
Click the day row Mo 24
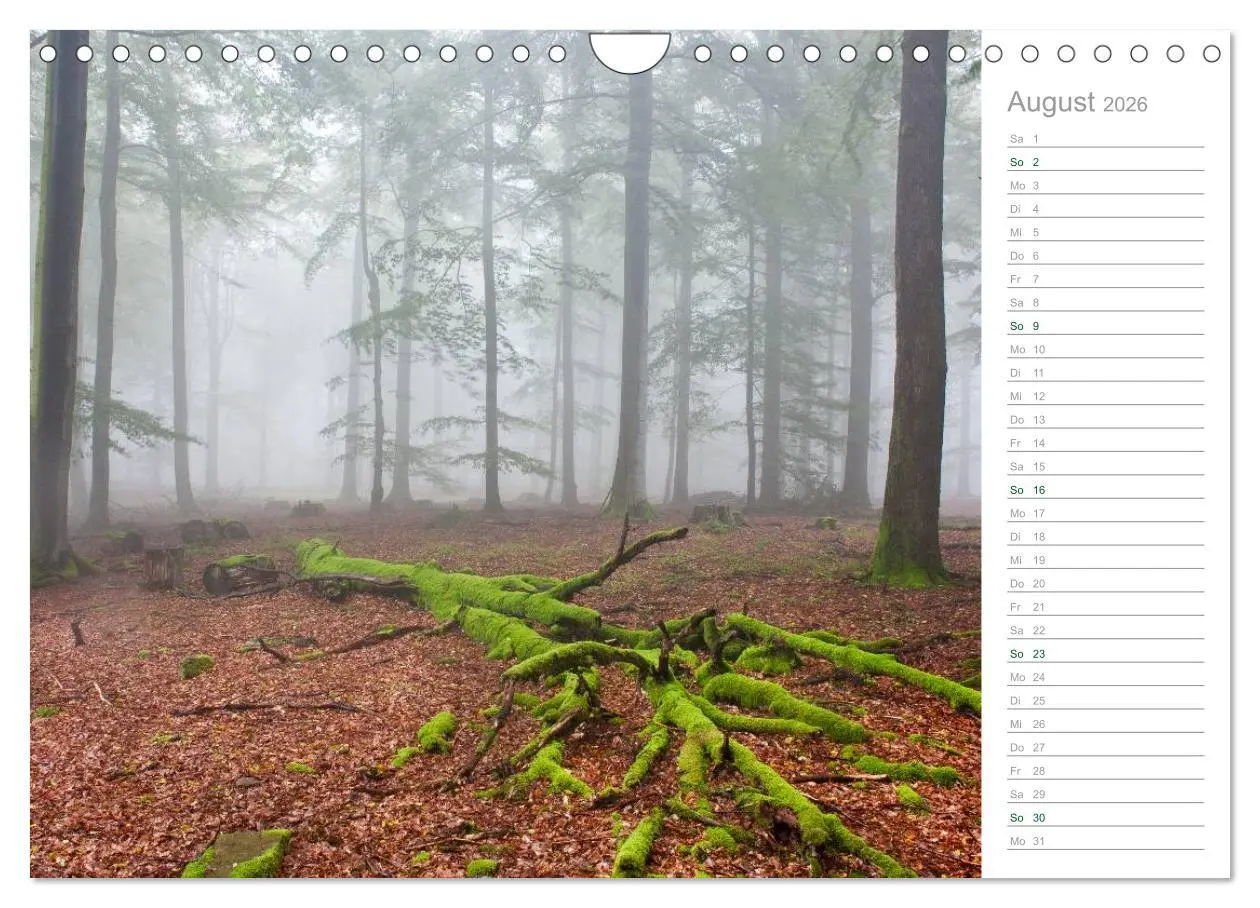[1105, 677]
